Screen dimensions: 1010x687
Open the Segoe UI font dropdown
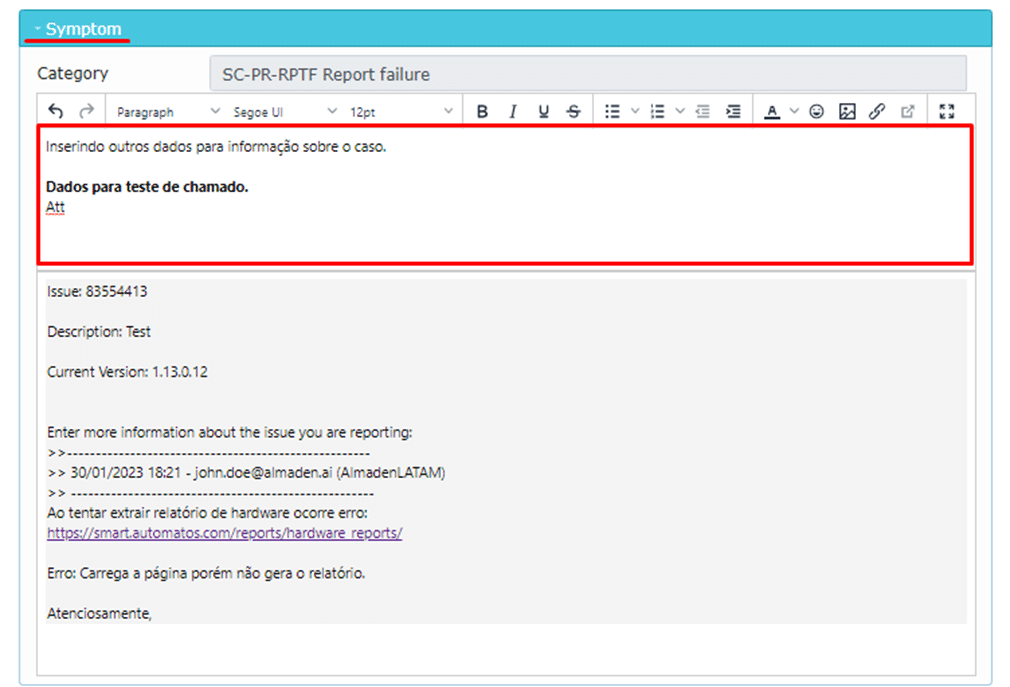click(285, 112)
